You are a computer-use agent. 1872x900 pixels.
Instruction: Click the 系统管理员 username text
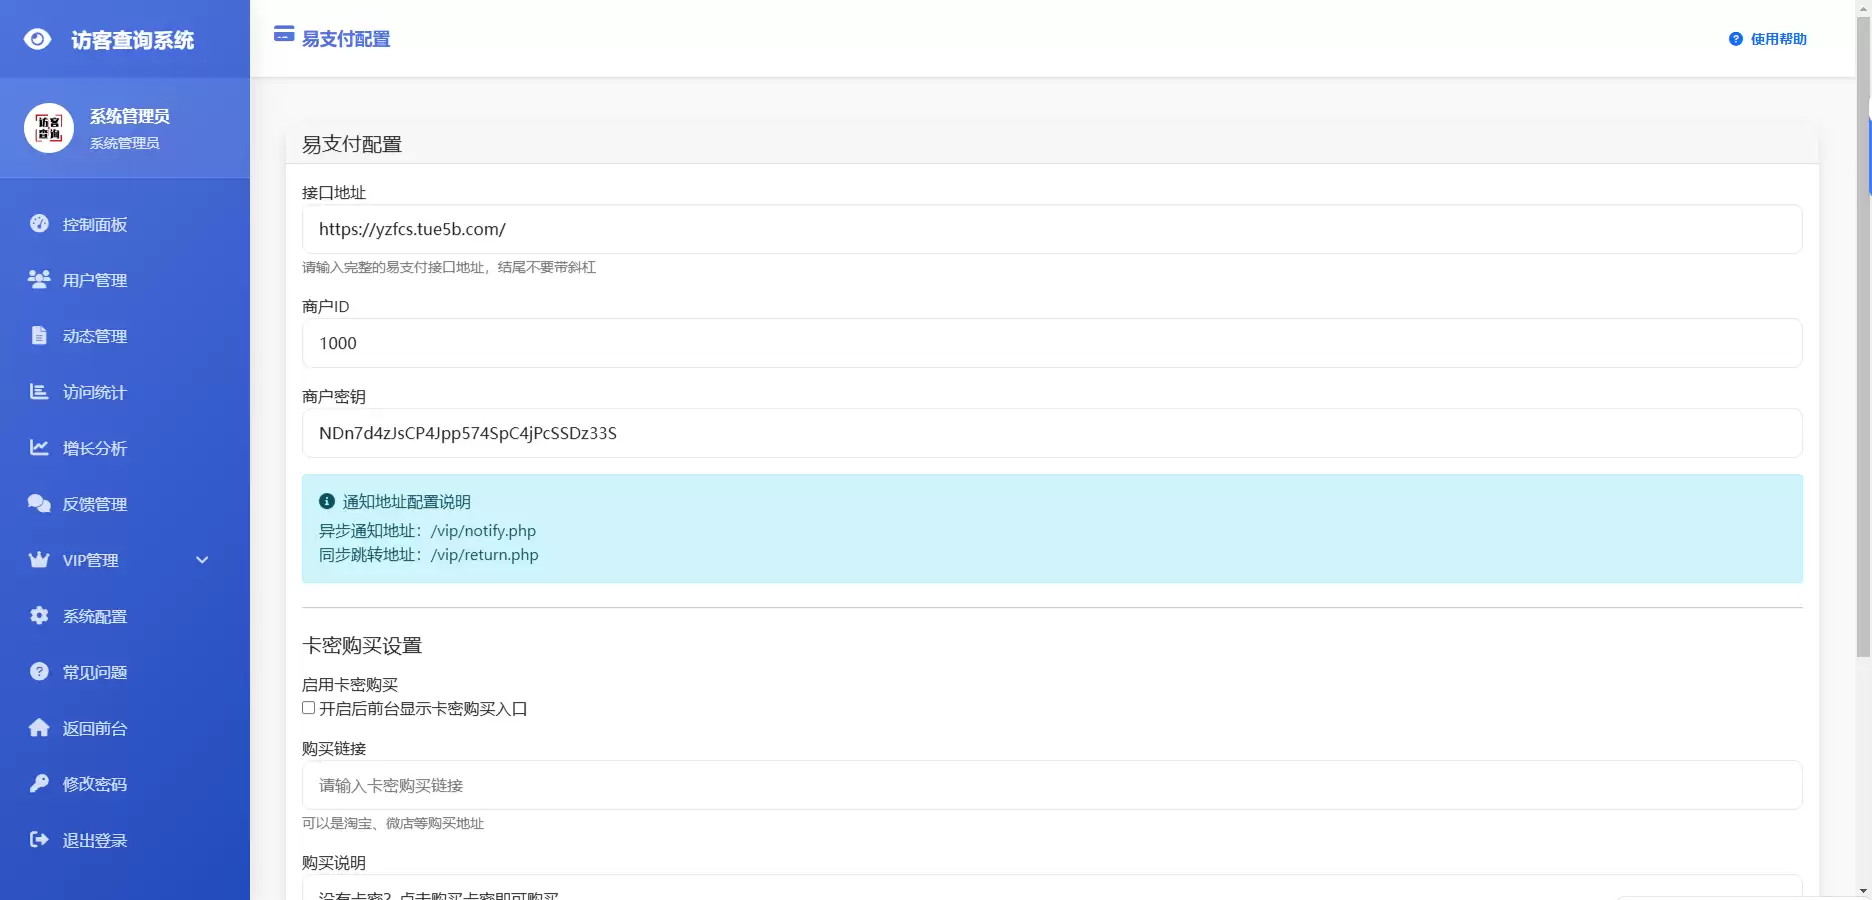click(x=130, y=116)
